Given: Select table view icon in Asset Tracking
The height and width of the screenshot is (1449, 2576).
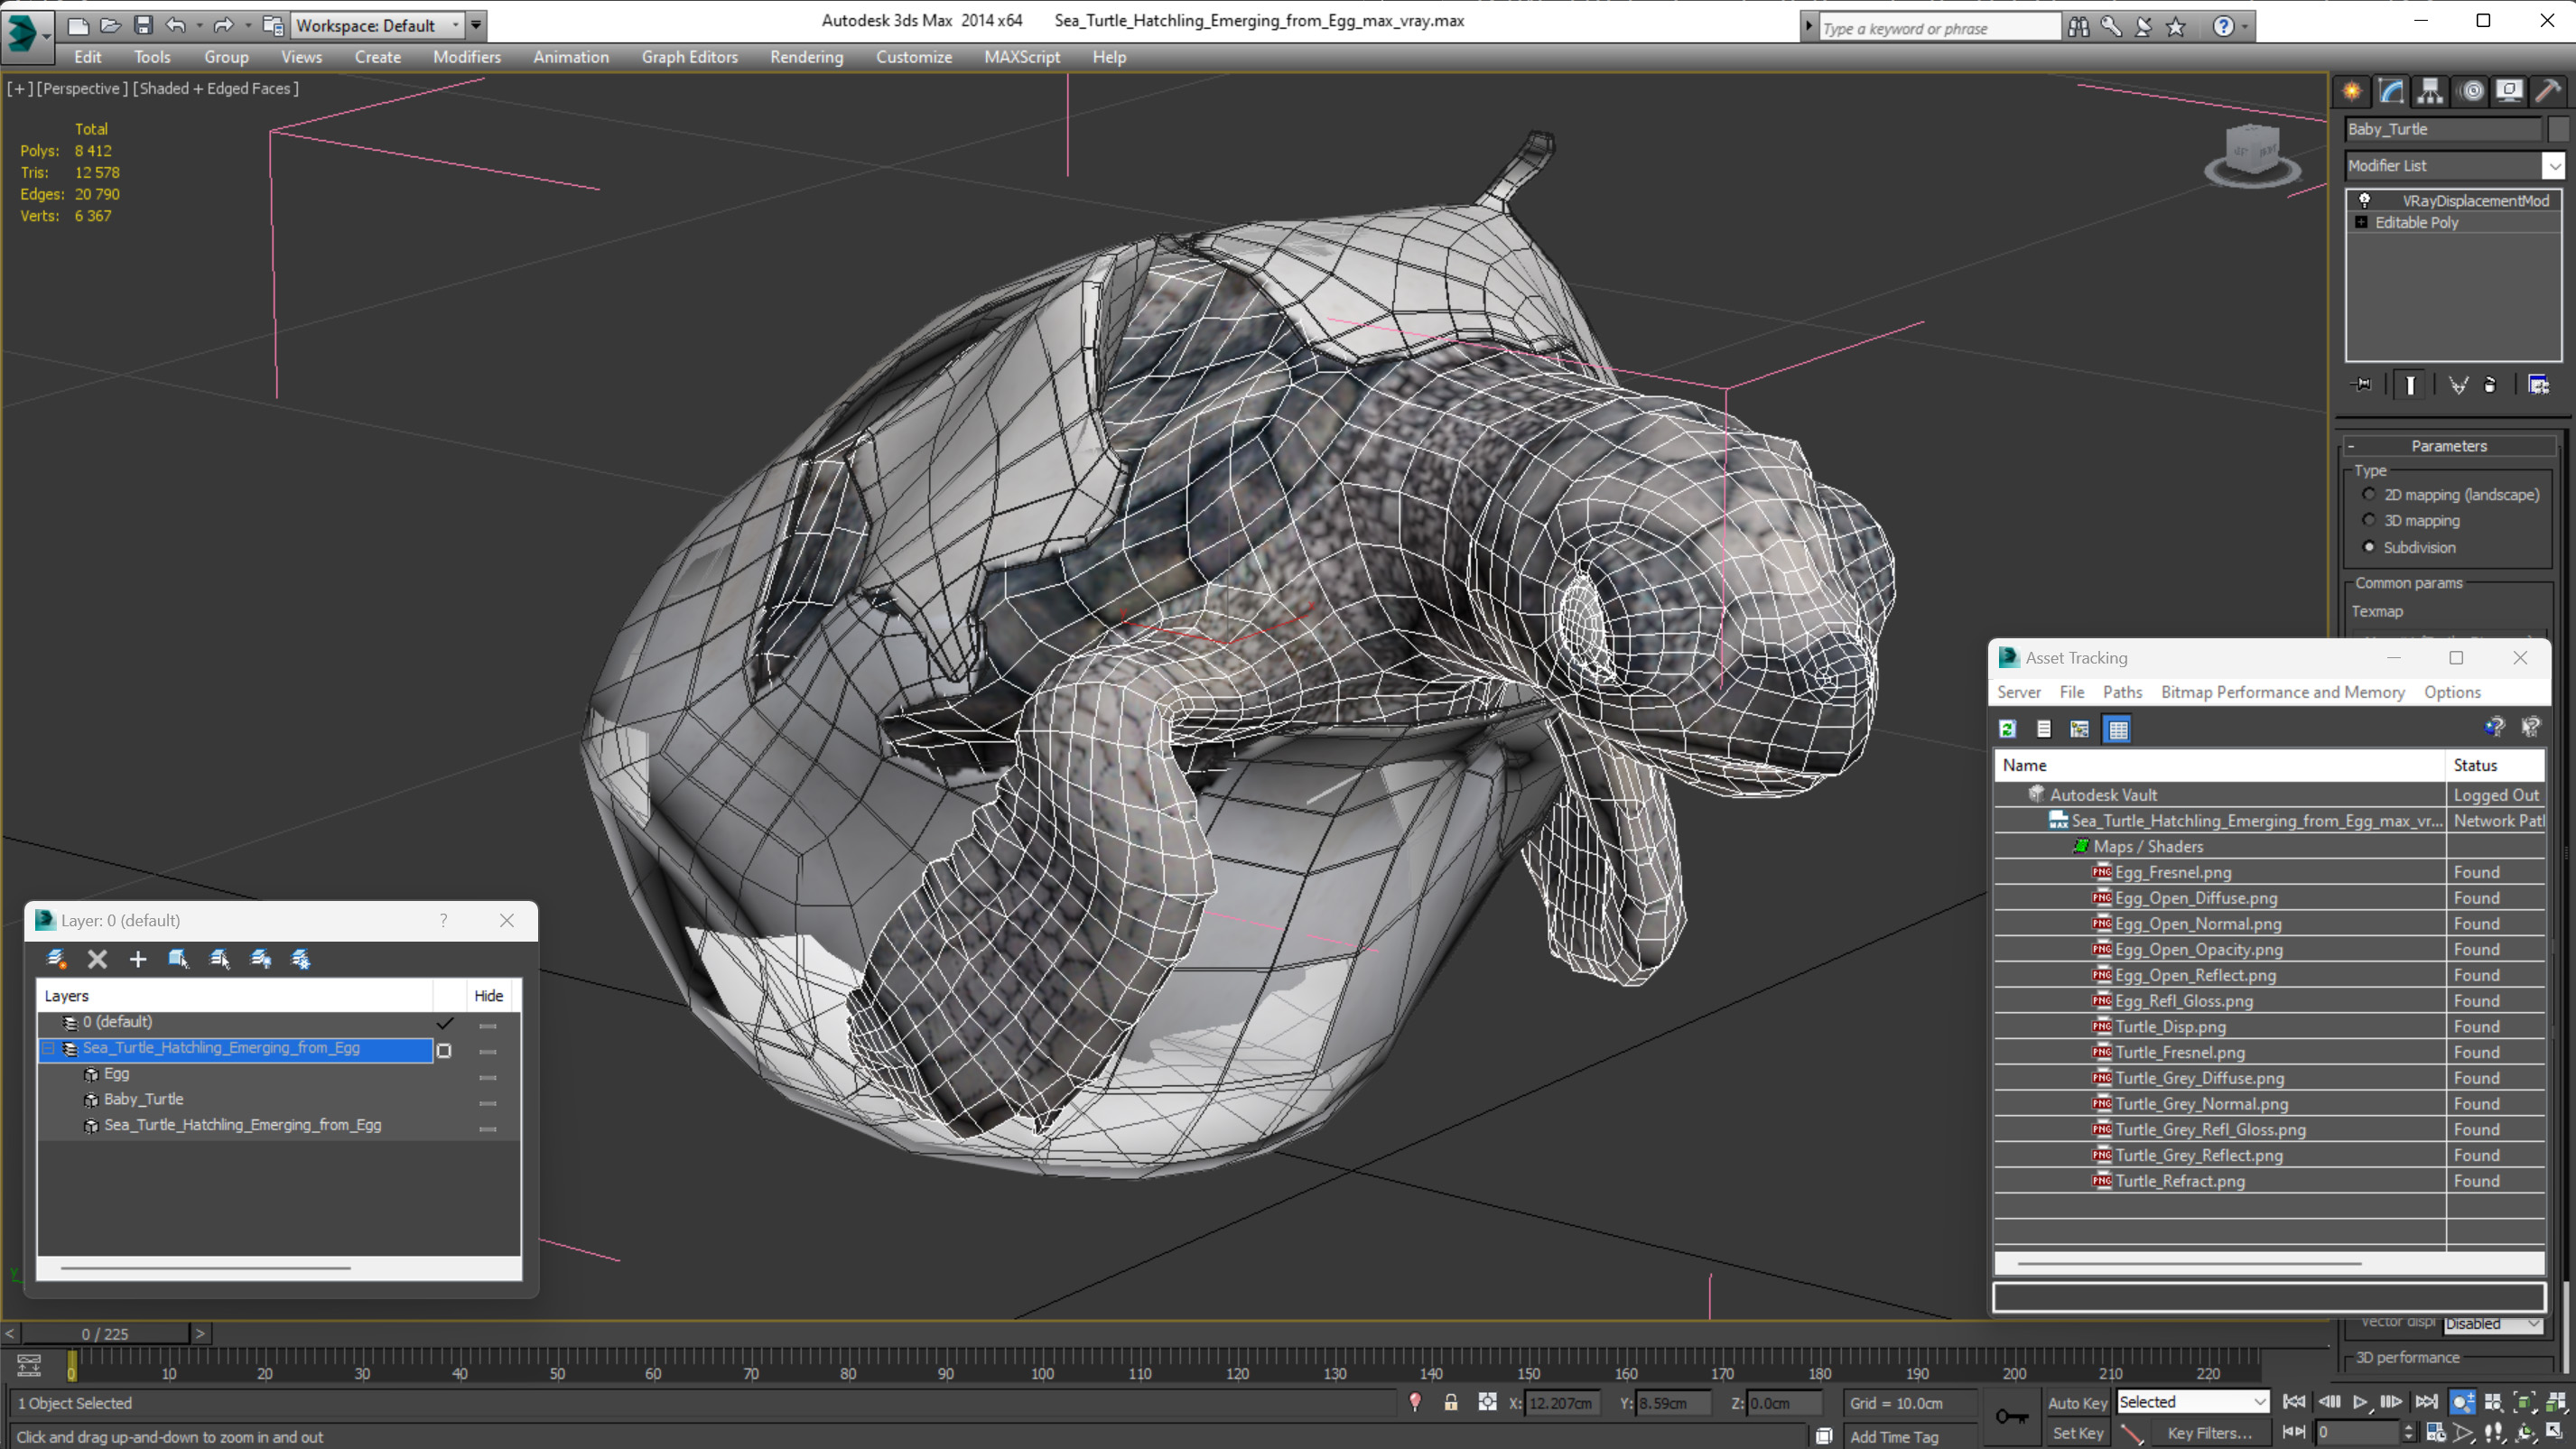Looking at the screenshot, I should point(2117,729).
